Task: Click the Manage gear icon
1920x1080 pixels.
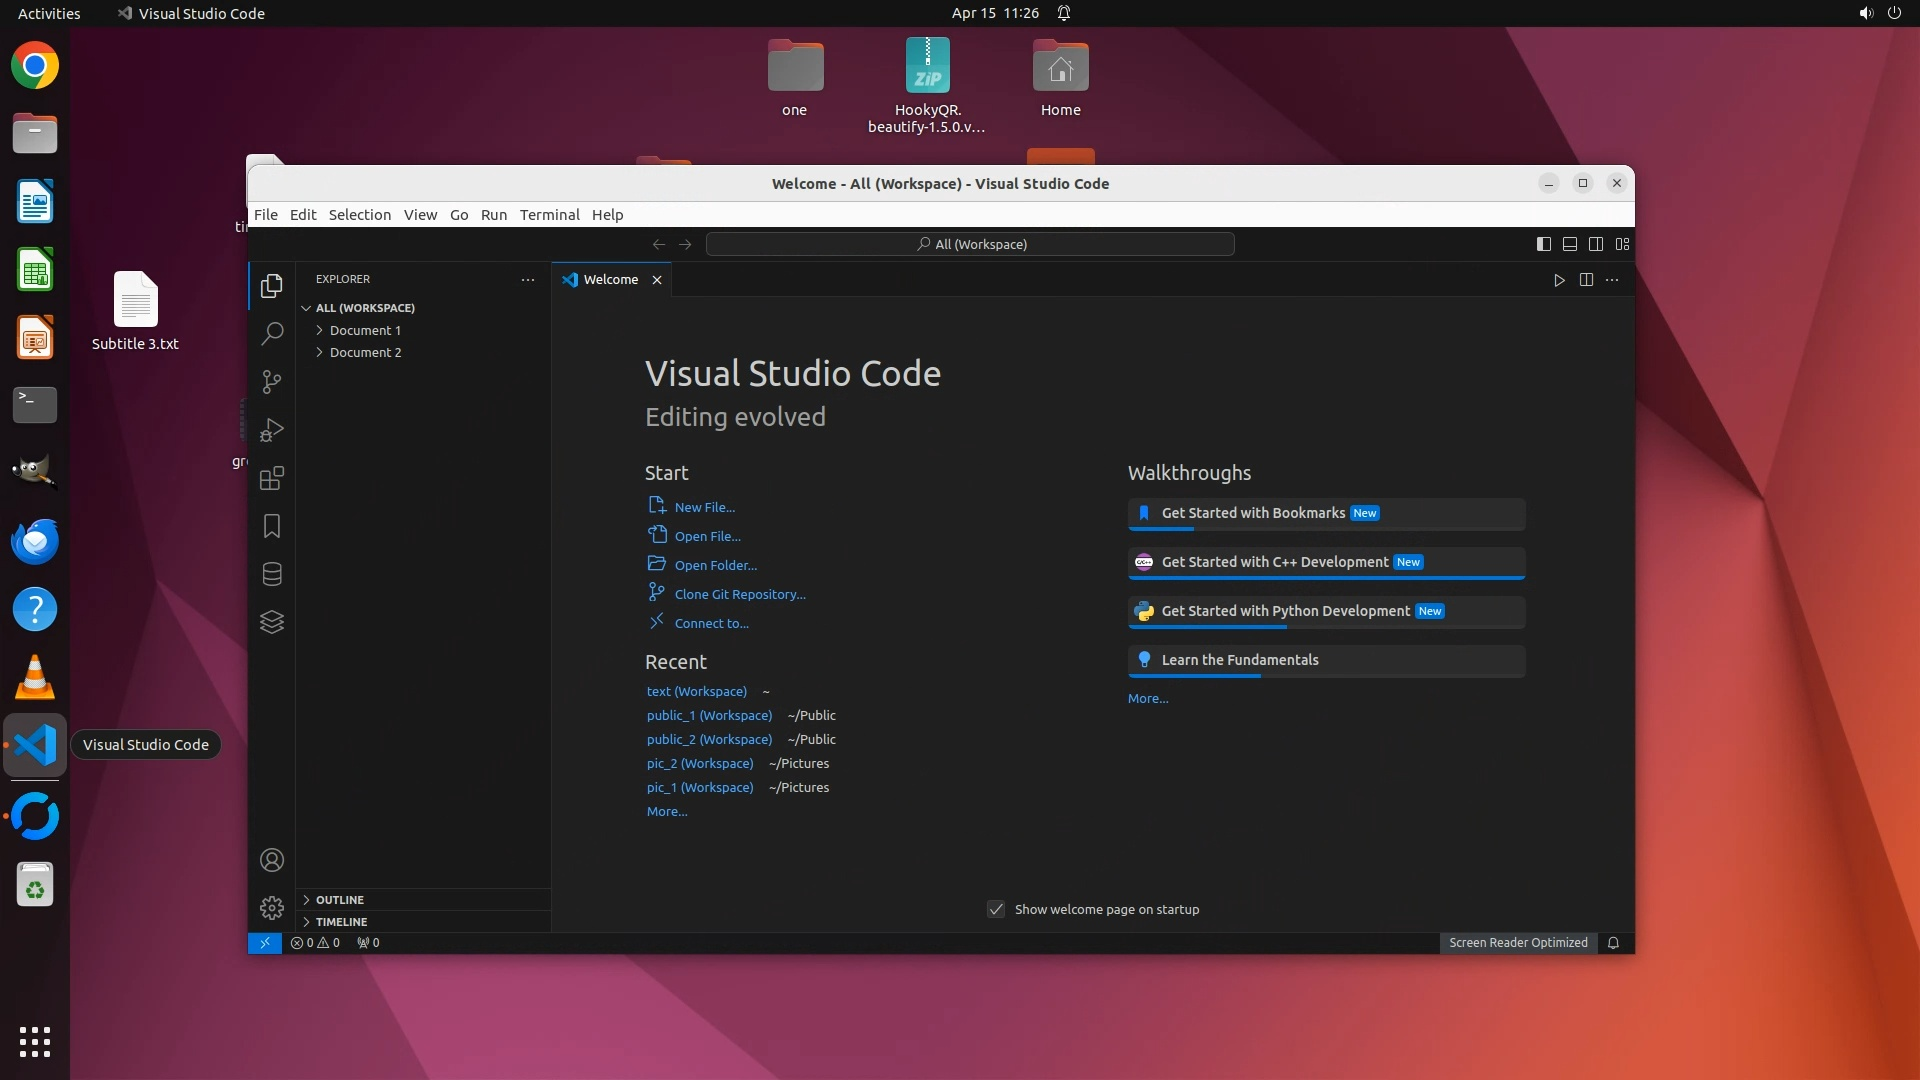Action: (271, 908)
